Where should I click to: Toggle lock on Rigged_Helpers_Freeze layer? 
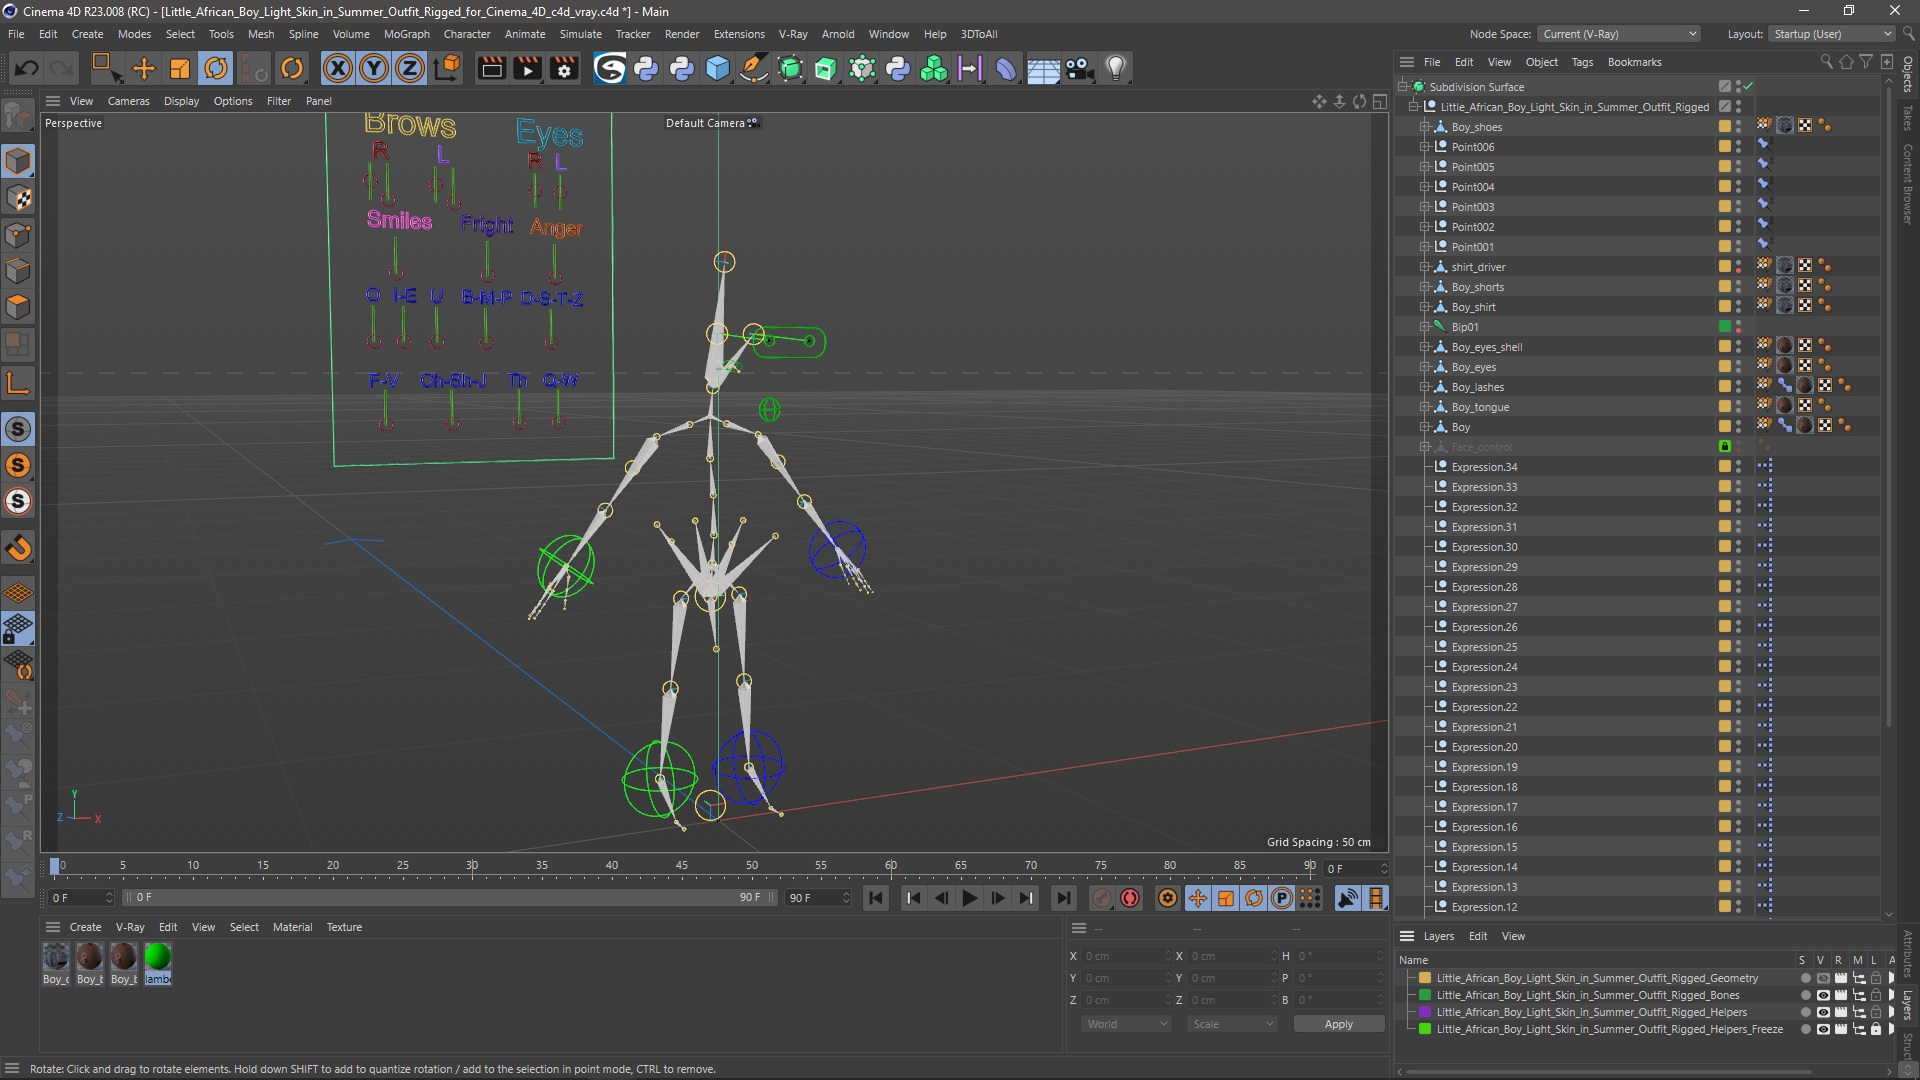tap(1876, 1029)
